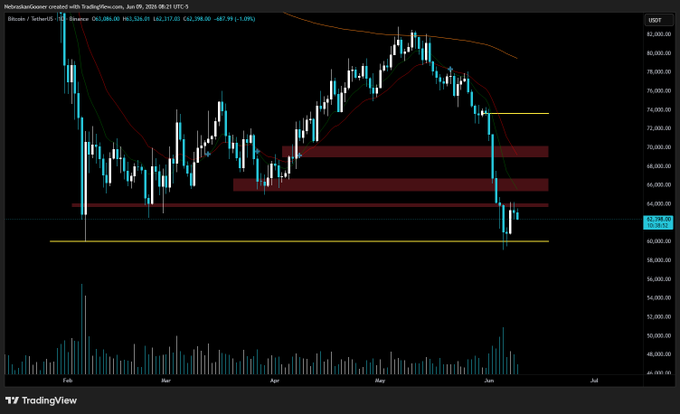680x414 pixels.
Task: Click the 80,000.00 price axis label
Action: (x=659, y=53)
